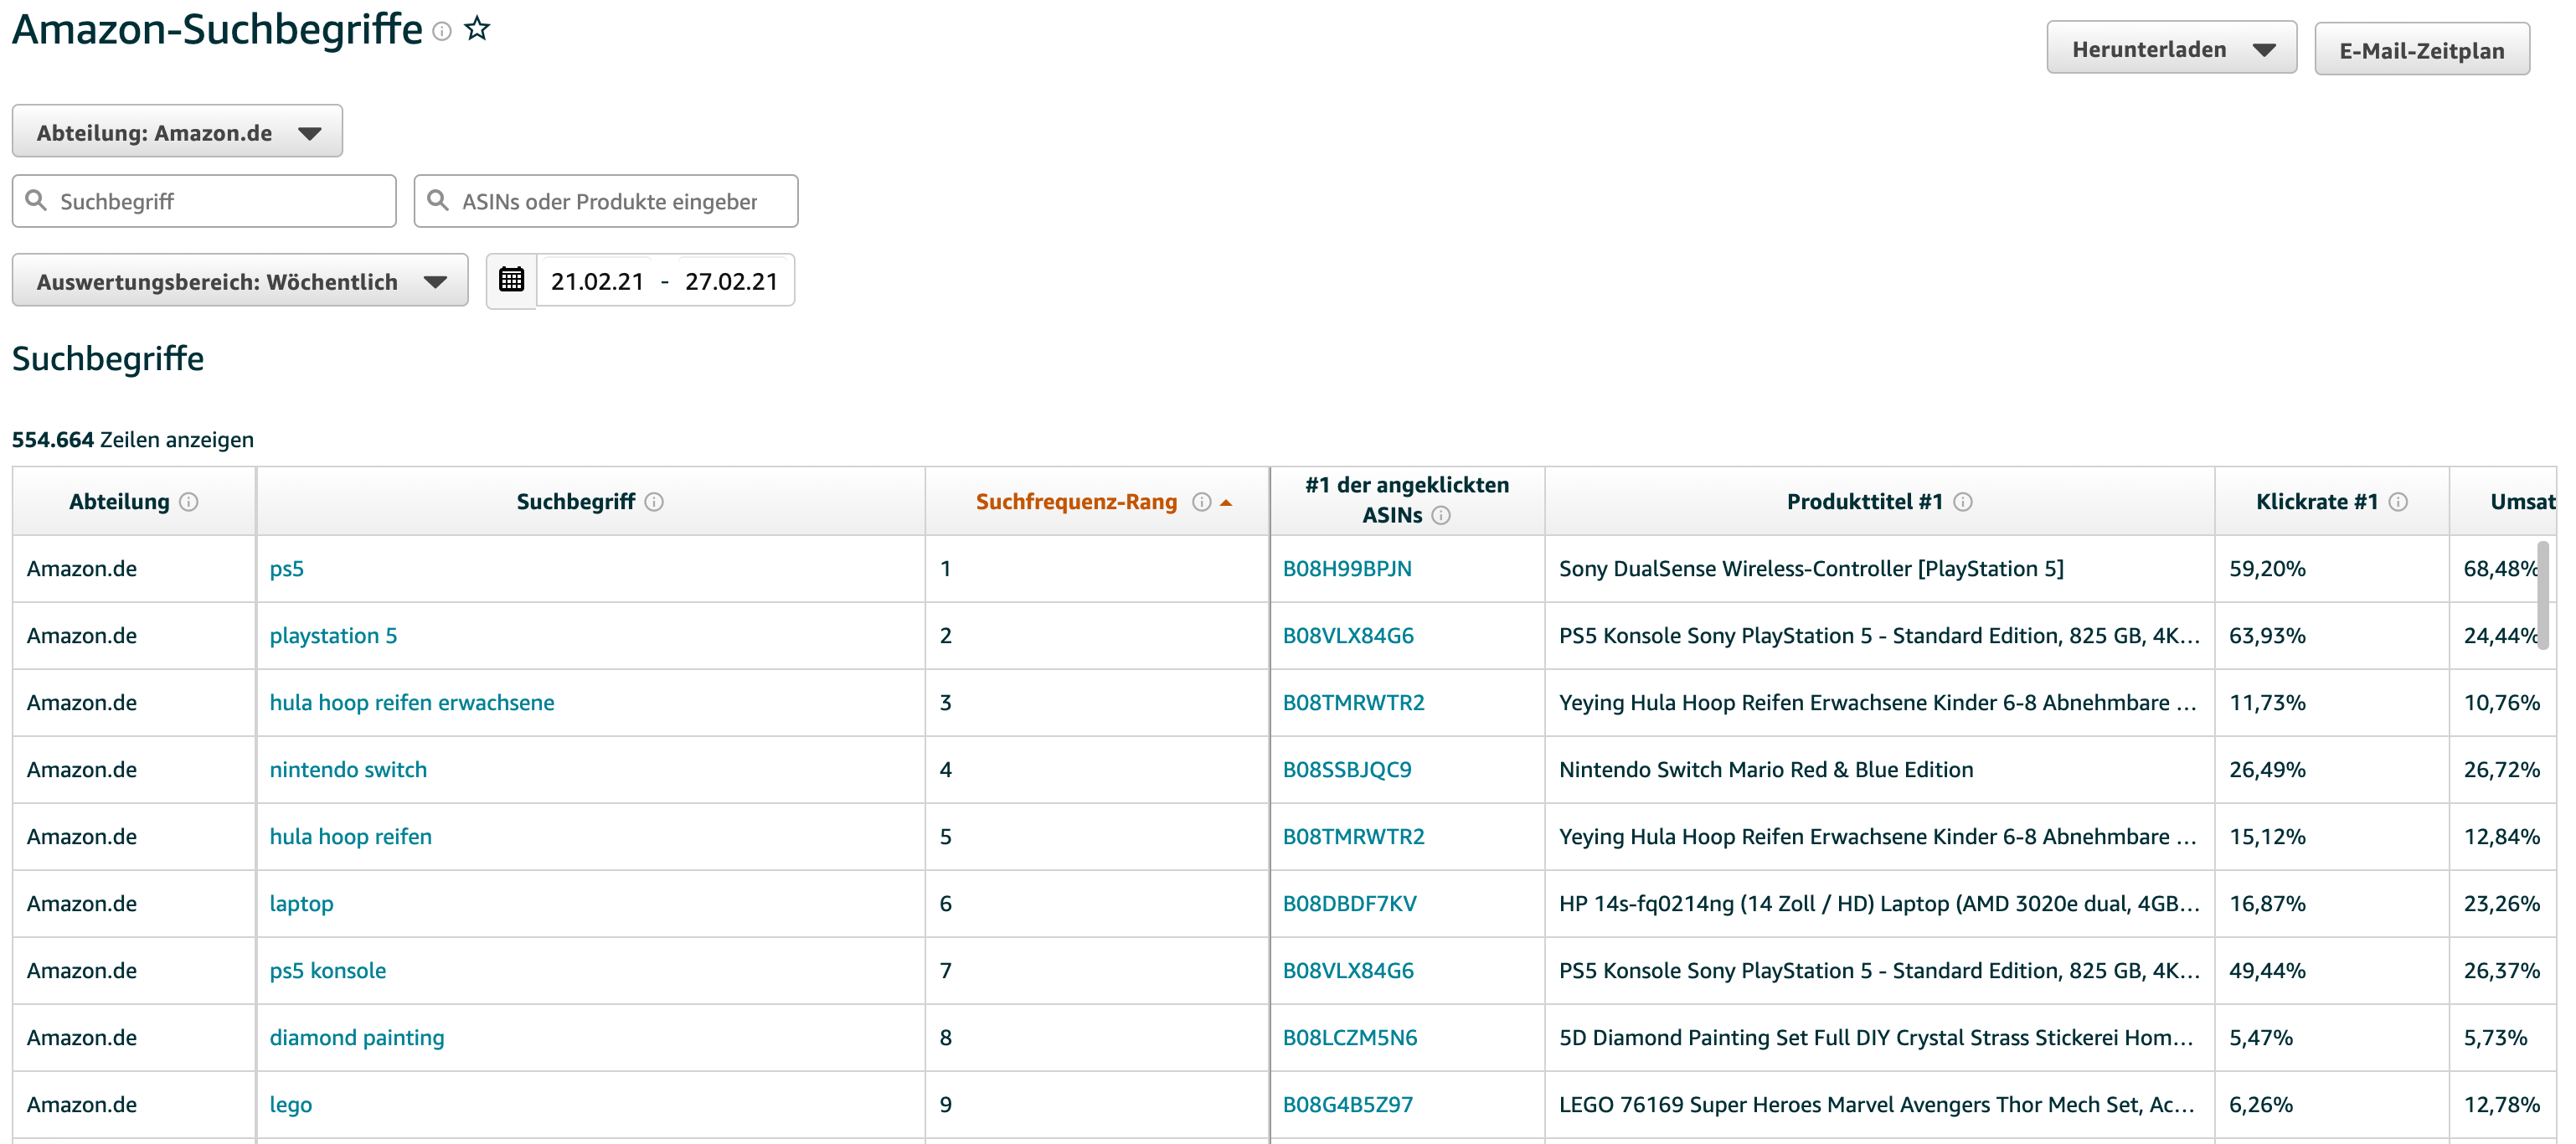This screenshot has width=2576, height=1144.
Task: Open link hula hoop reifen erwachsene
Action: (412, 703)
